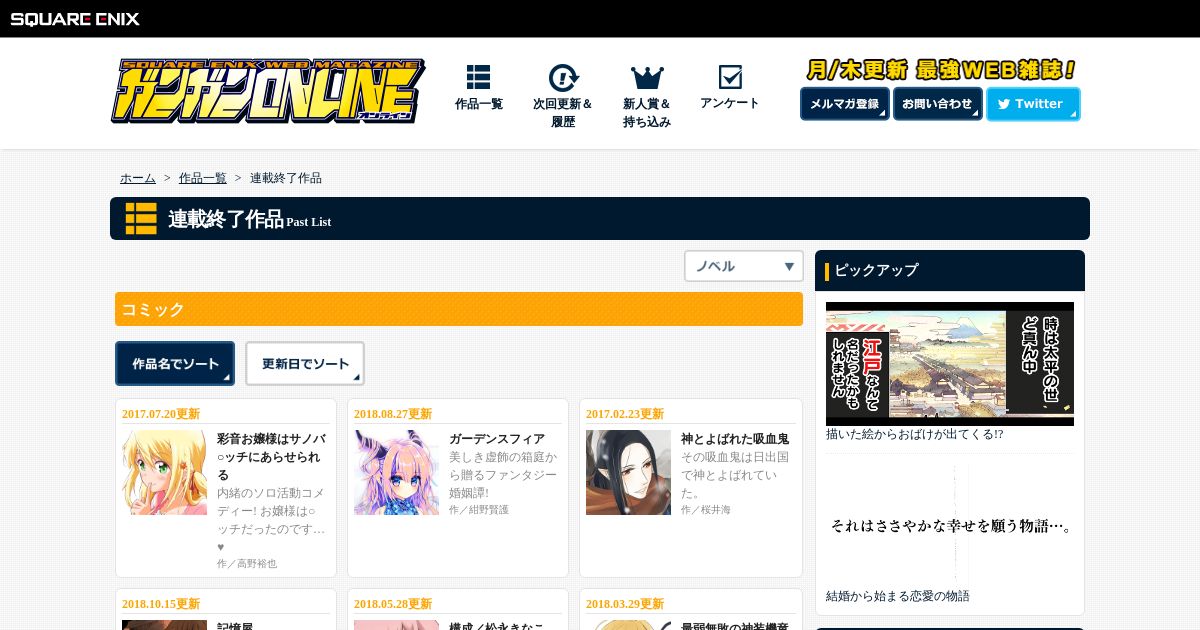Click the コミック section header
This screenshot has width=1200, height=630.
[459, 309]
